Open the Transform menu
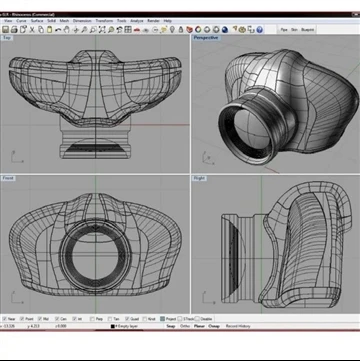The height and width of the screenshot is (361, 360). point(104,21)
